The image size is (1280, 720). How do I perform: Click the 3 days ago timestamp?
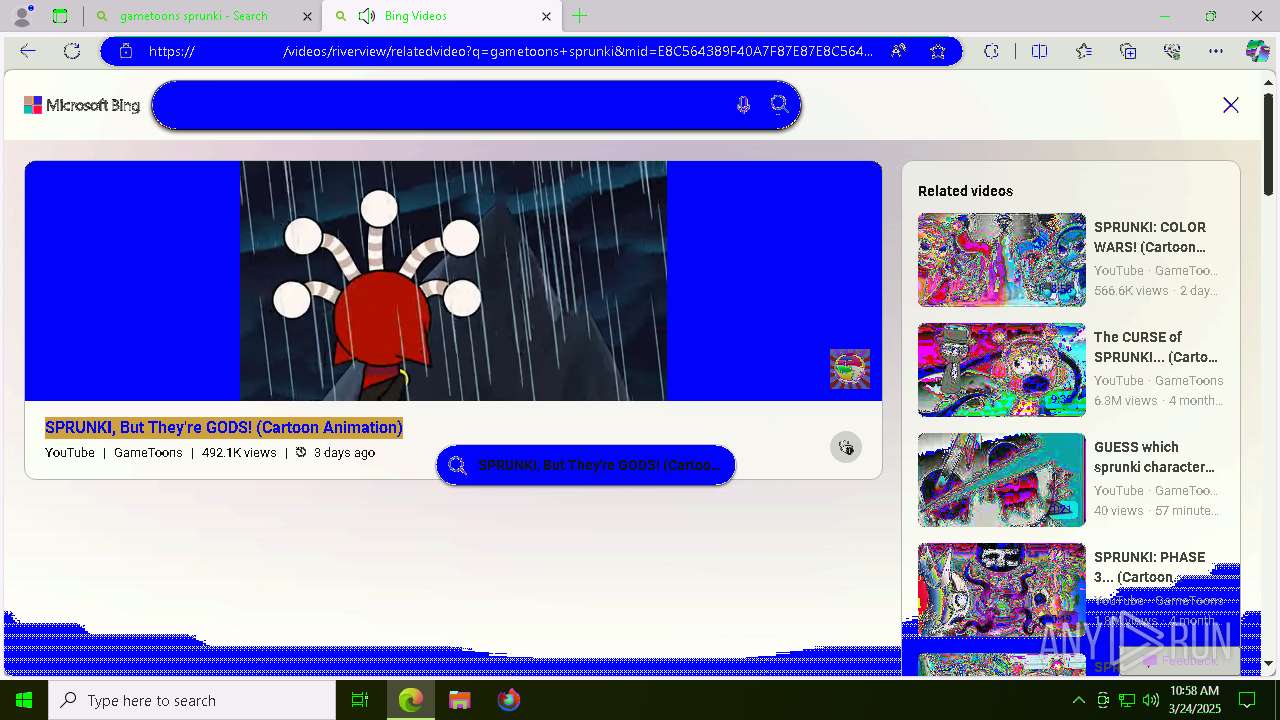coord(344,453)
